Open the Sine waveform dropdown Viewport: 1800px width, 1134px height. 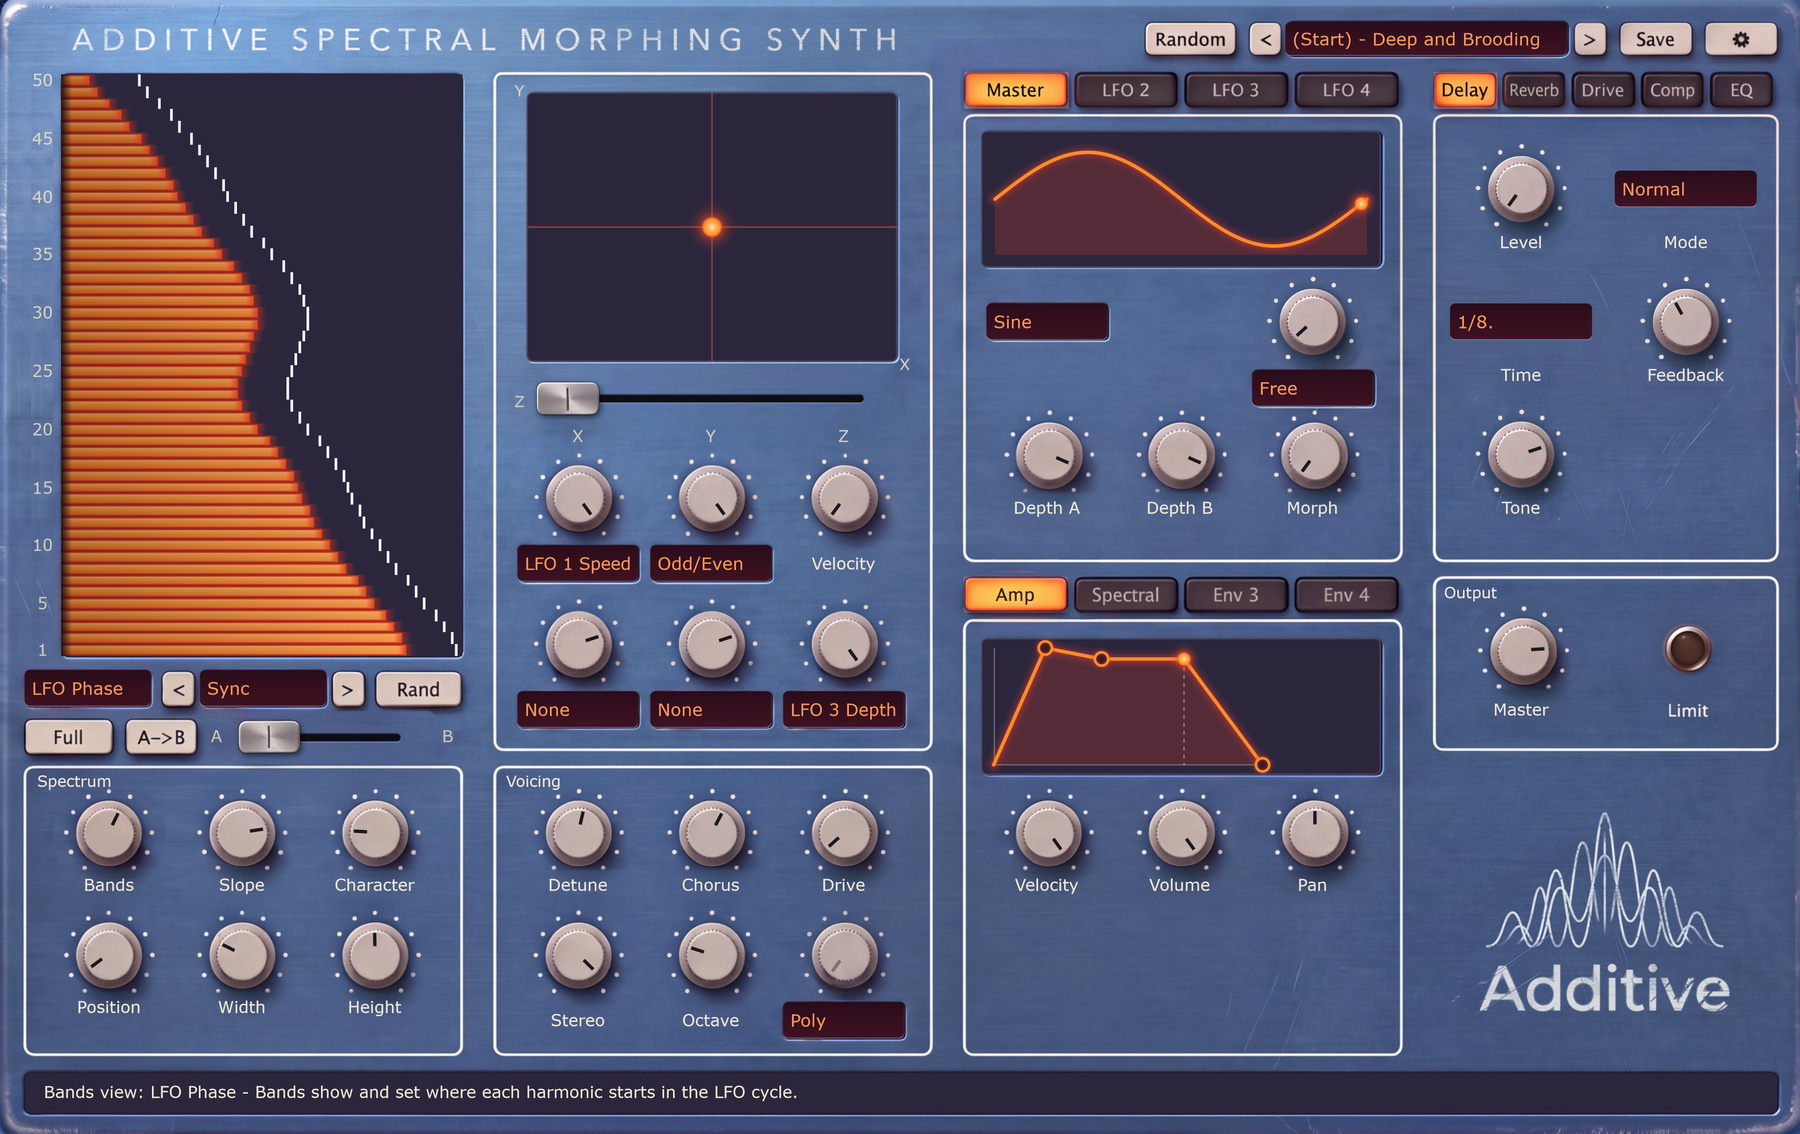(x=1047, y=322)
